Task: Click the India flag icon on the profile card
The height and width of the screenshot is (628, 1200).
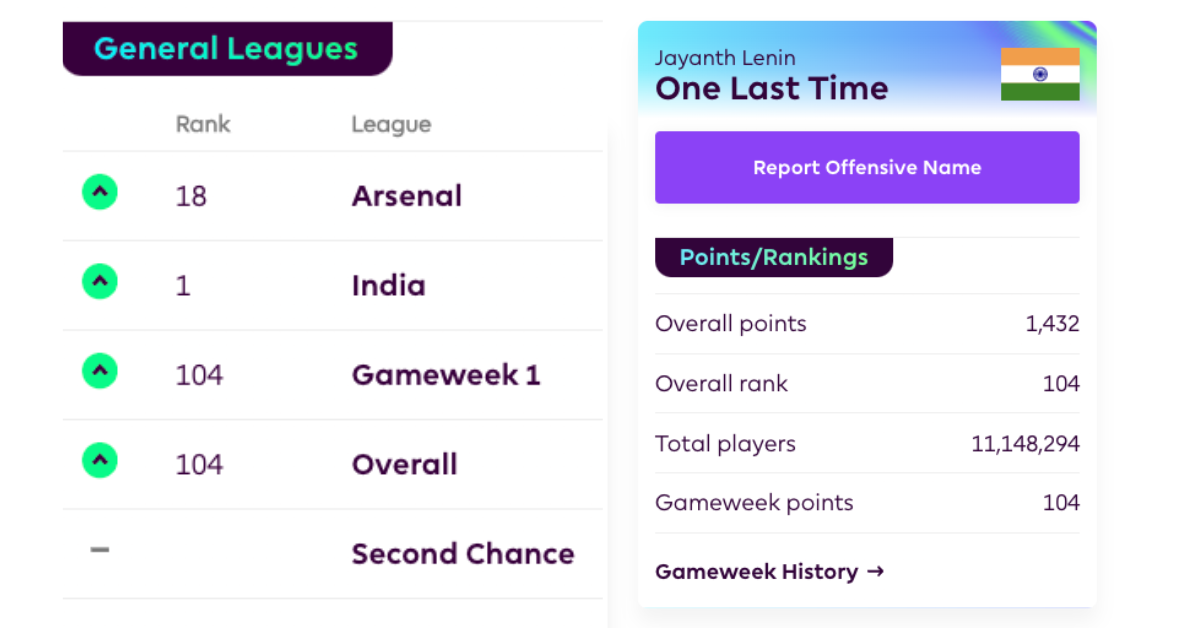Action: click(x=1040, y=73)
